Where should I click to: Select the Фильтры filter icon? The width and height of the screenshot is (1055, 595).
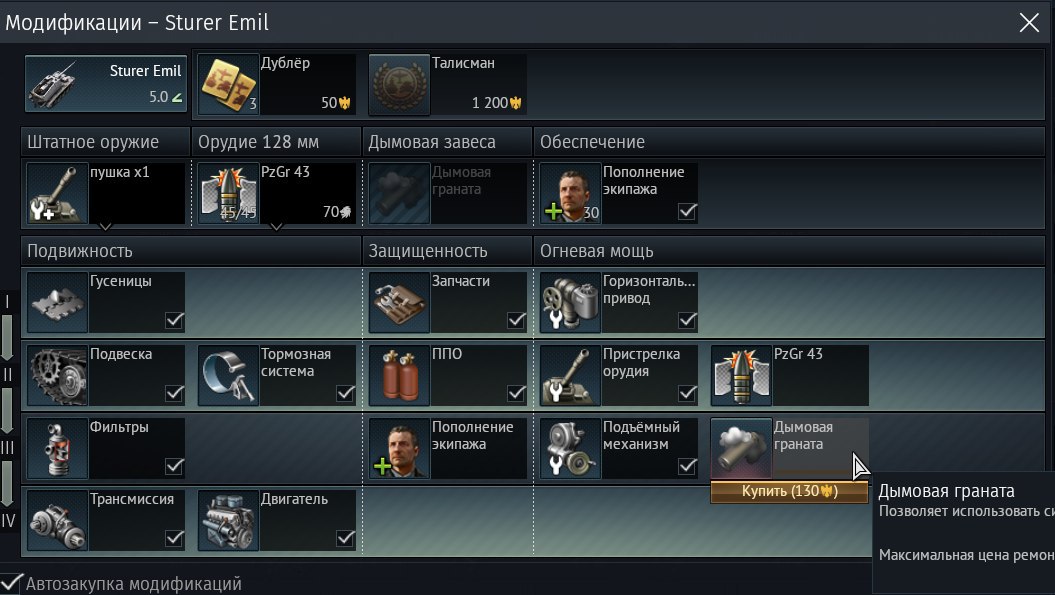[x=57, y=448]
